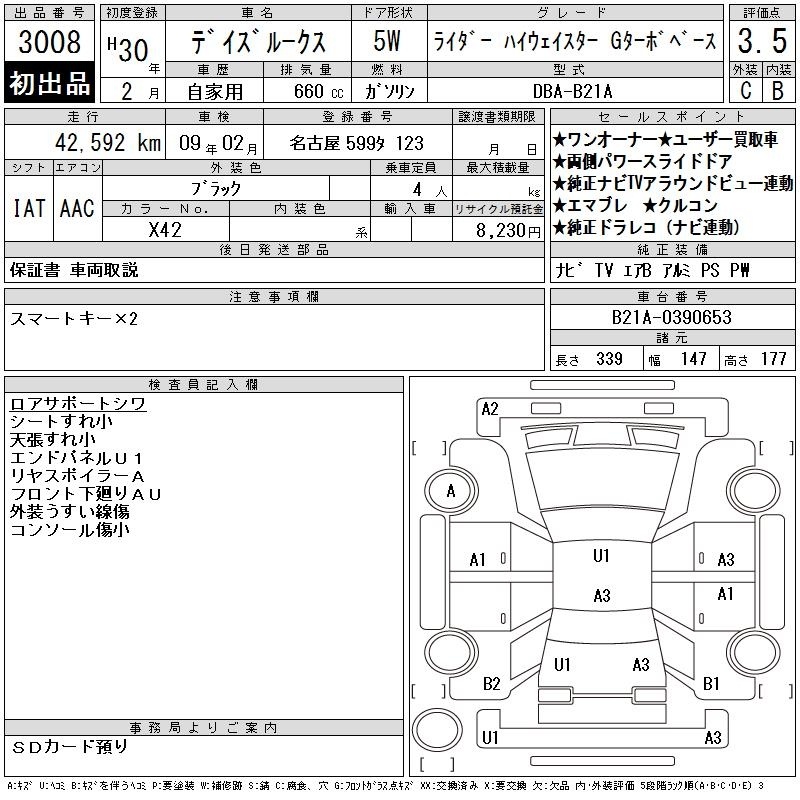
Task: Click the evaluation score 3.5
Action: [762, 41]
